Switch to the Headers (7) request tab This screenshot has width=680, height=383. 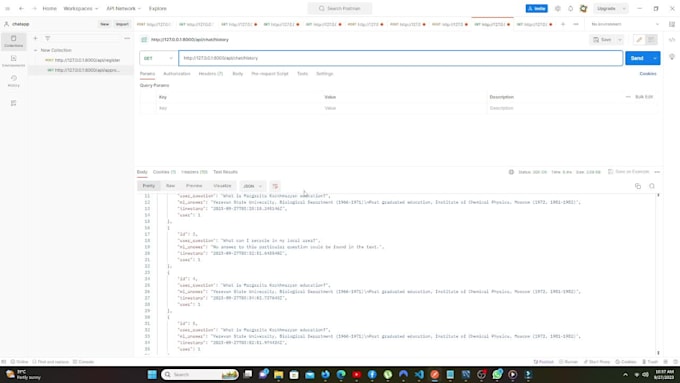coord(211,74)
